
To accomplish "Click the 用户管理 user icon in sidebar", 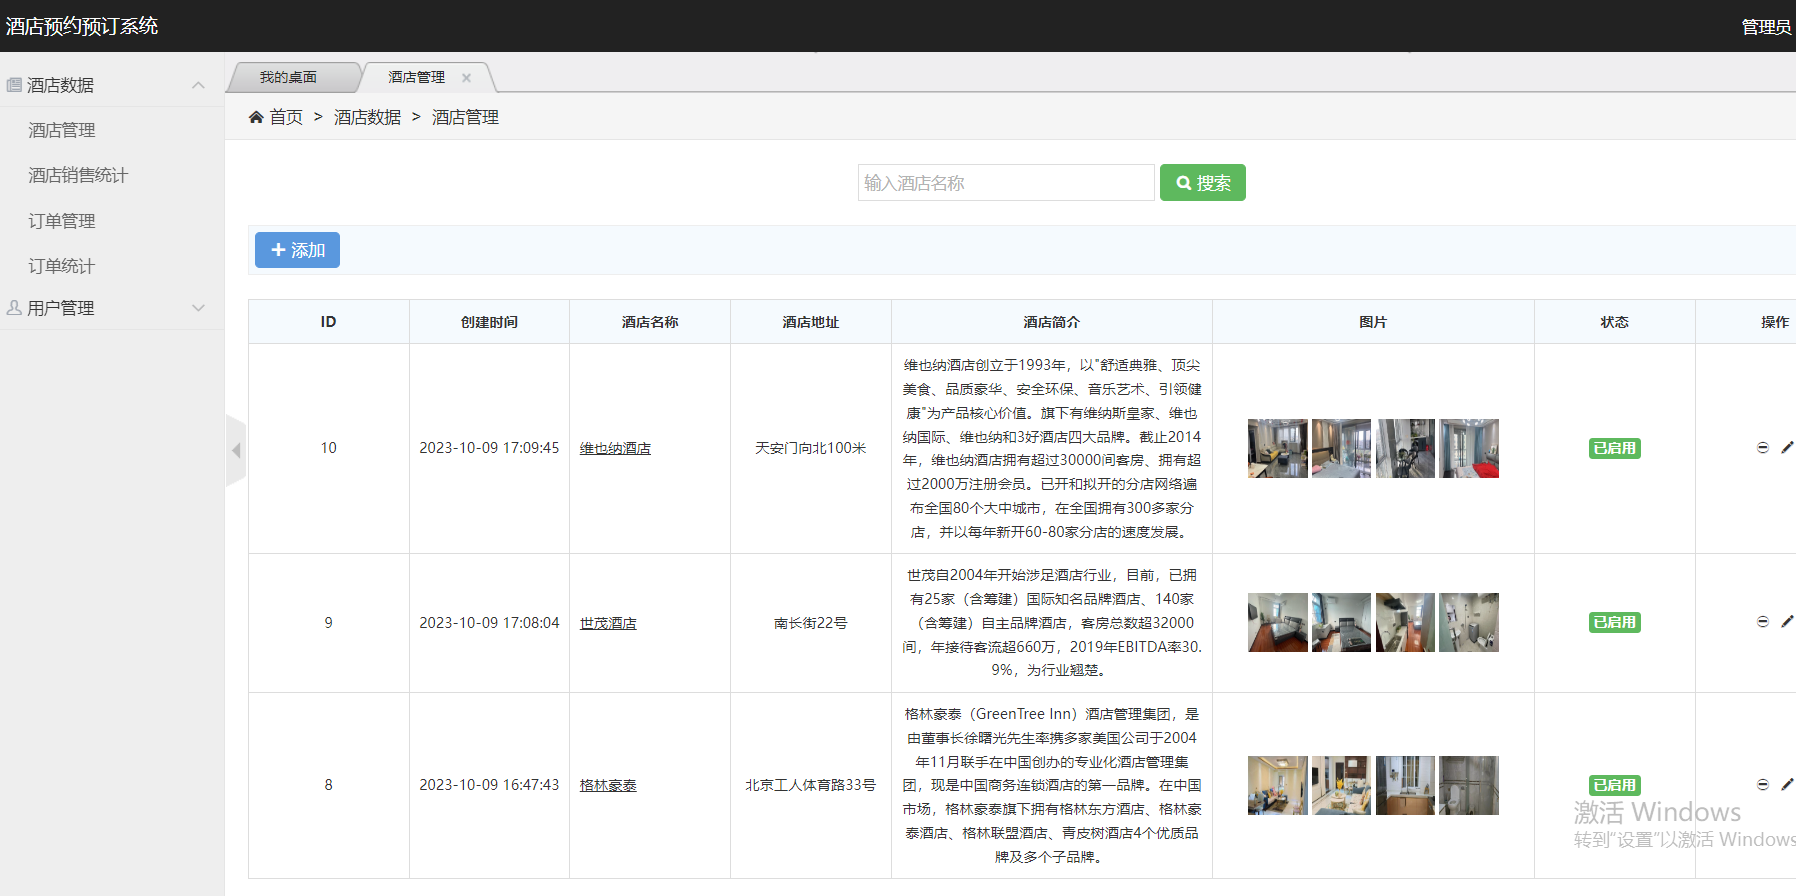I will [14, 308].
